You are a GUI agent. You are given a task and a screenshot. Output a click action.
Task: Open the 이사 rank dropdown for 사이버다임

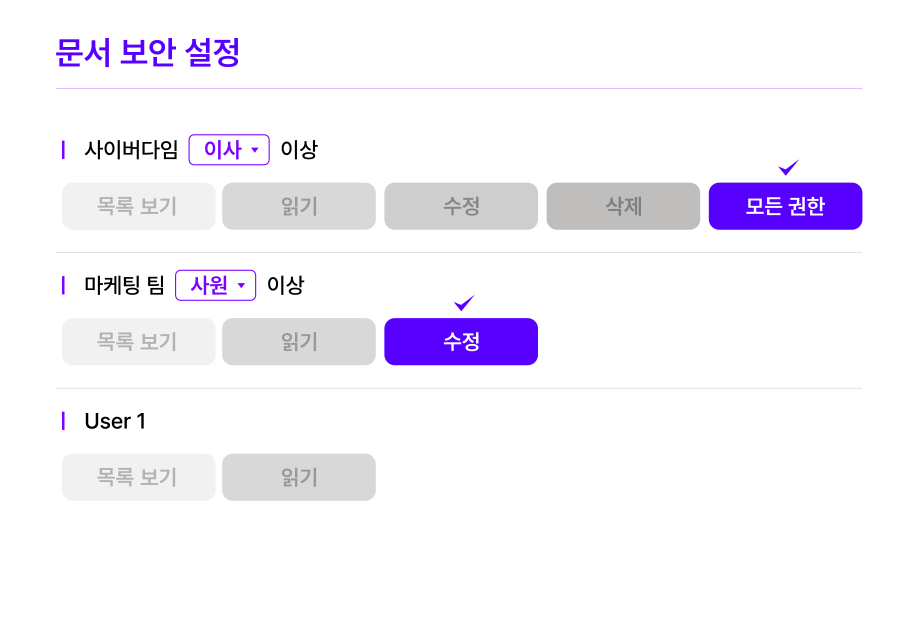[229, 150]
